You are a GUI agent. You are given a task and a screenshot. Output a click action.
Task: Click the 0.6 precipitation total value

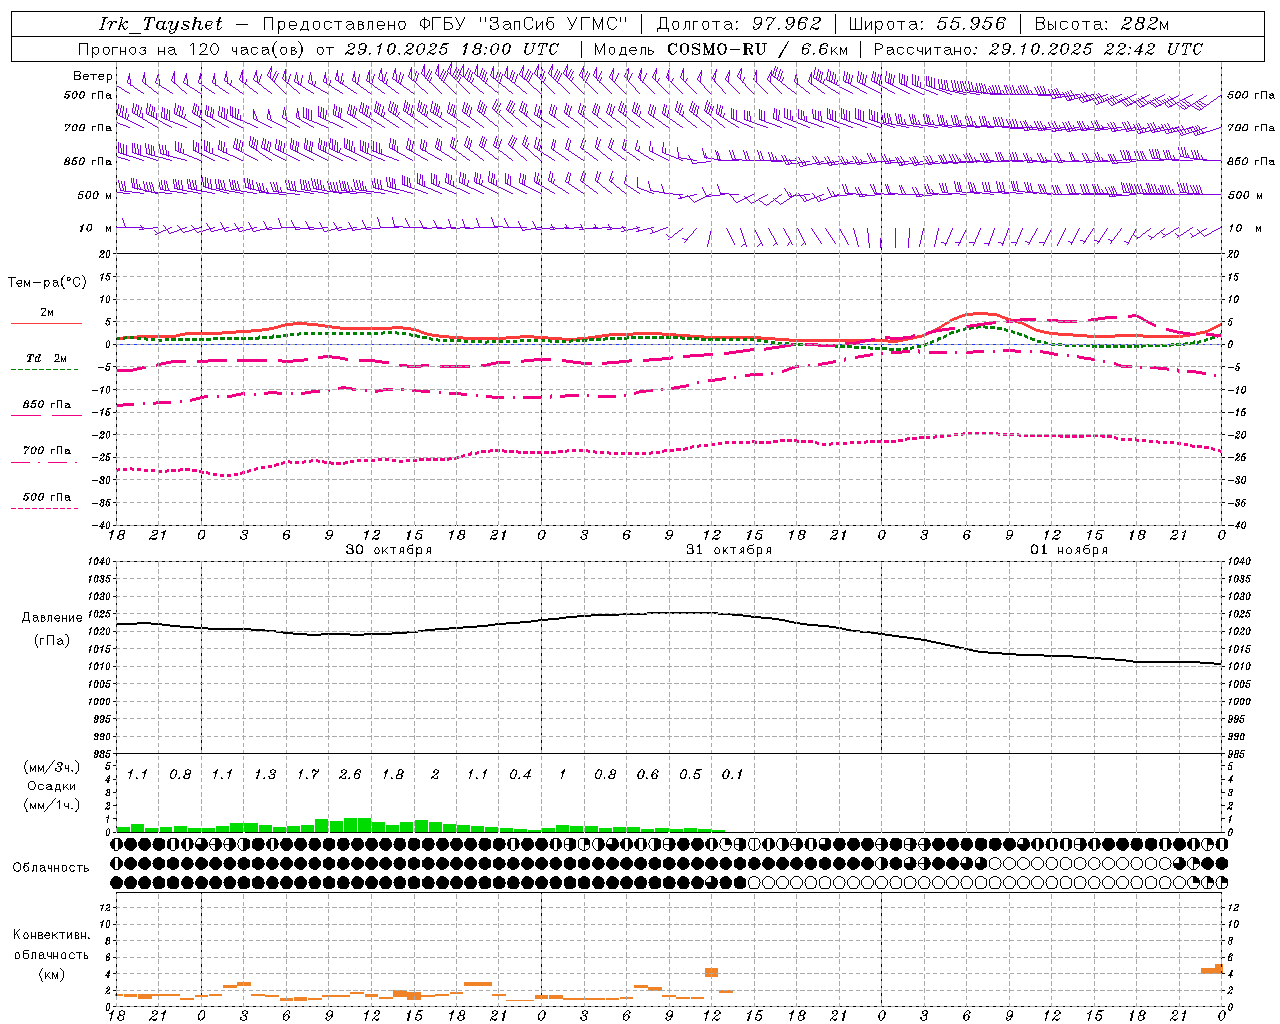648,774
